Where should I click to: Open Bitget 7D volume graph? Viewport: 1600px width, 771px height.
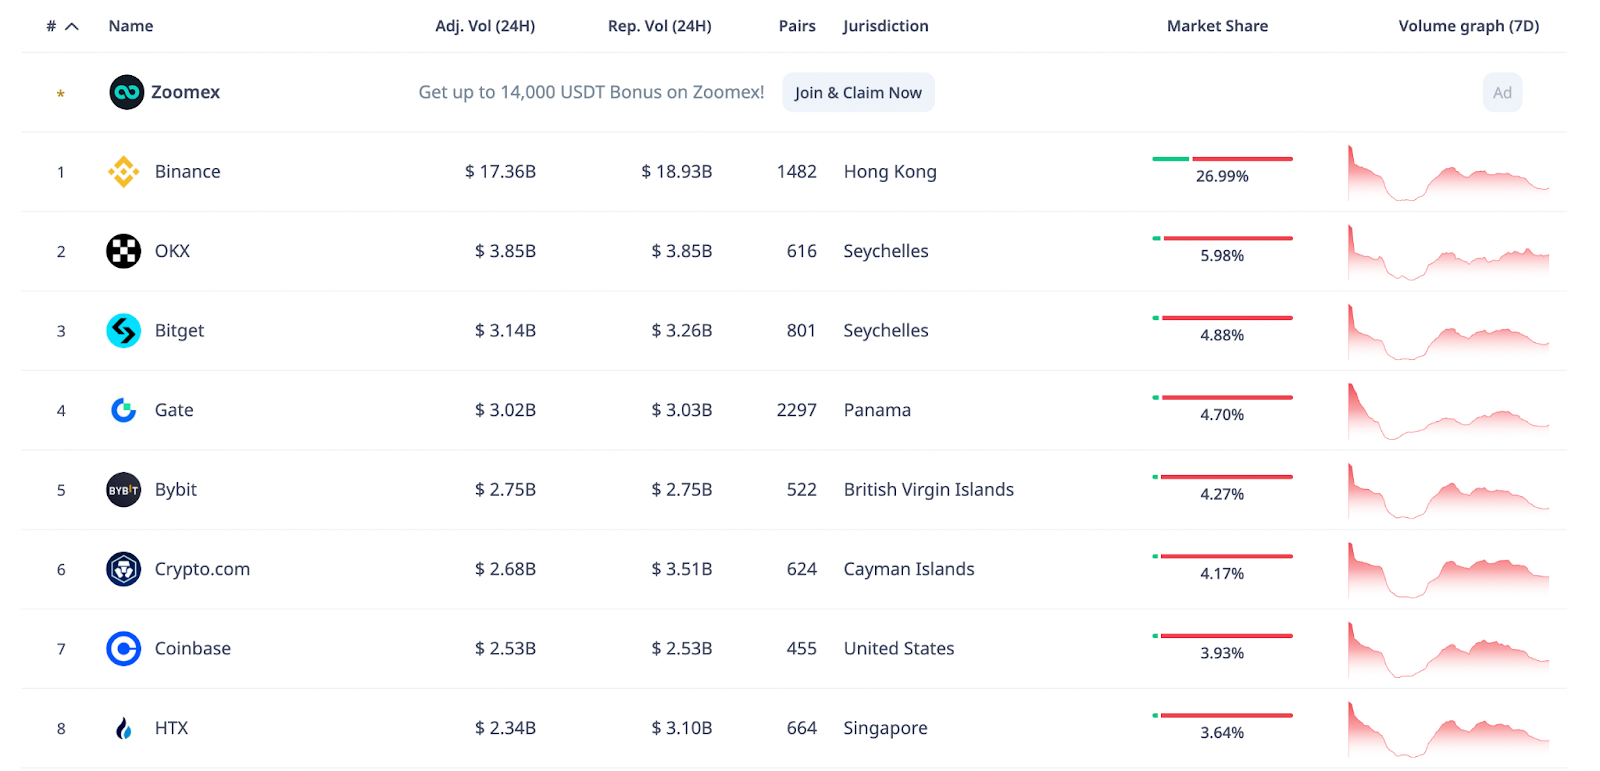coord(1448,332)
